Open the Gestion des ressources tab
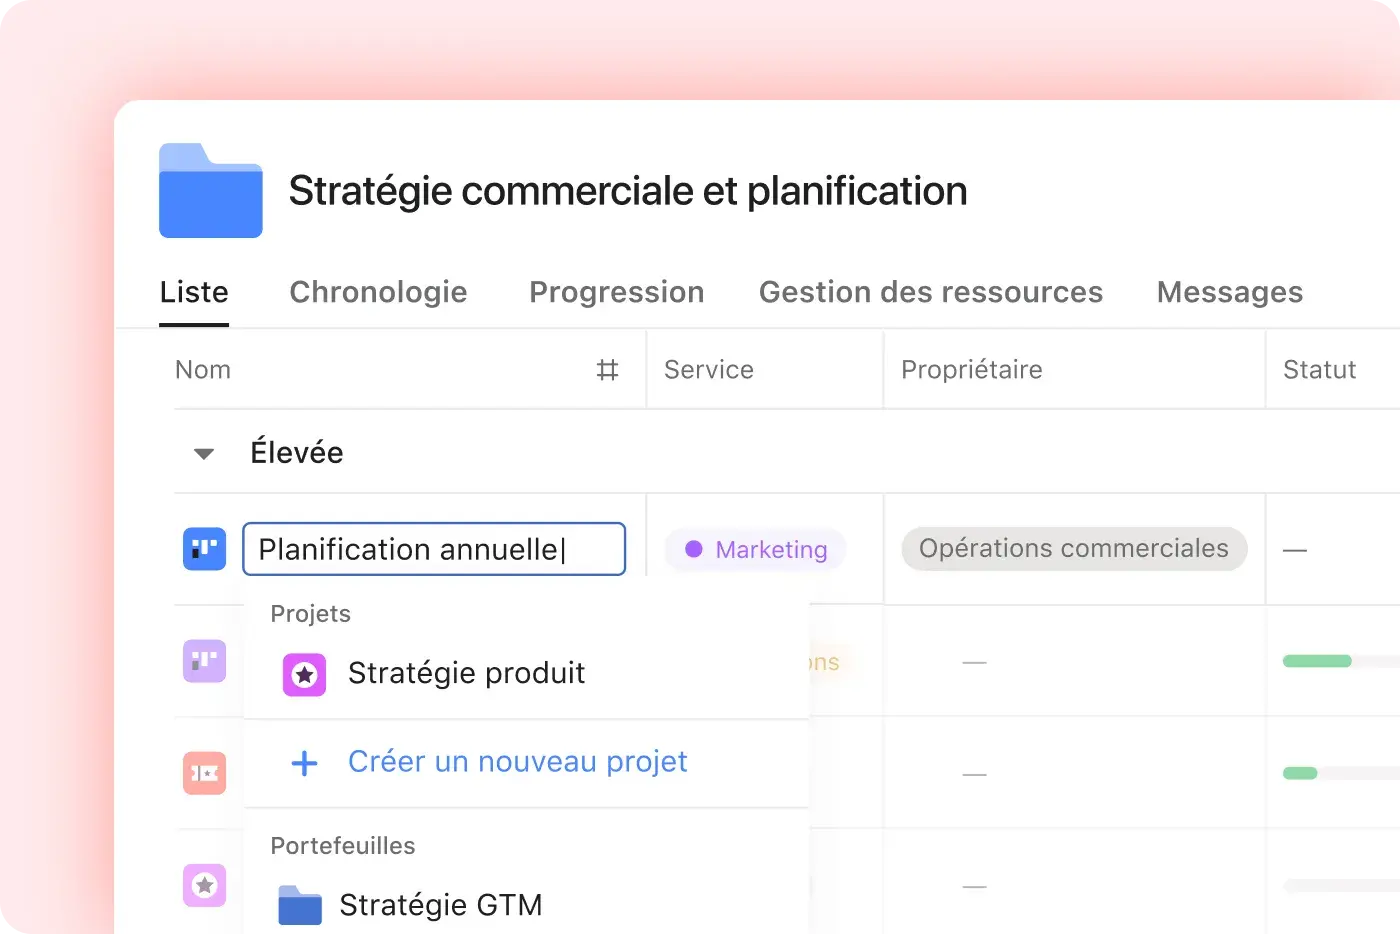Viewport: 1400px width, 934px height. (x=931, y=292)
